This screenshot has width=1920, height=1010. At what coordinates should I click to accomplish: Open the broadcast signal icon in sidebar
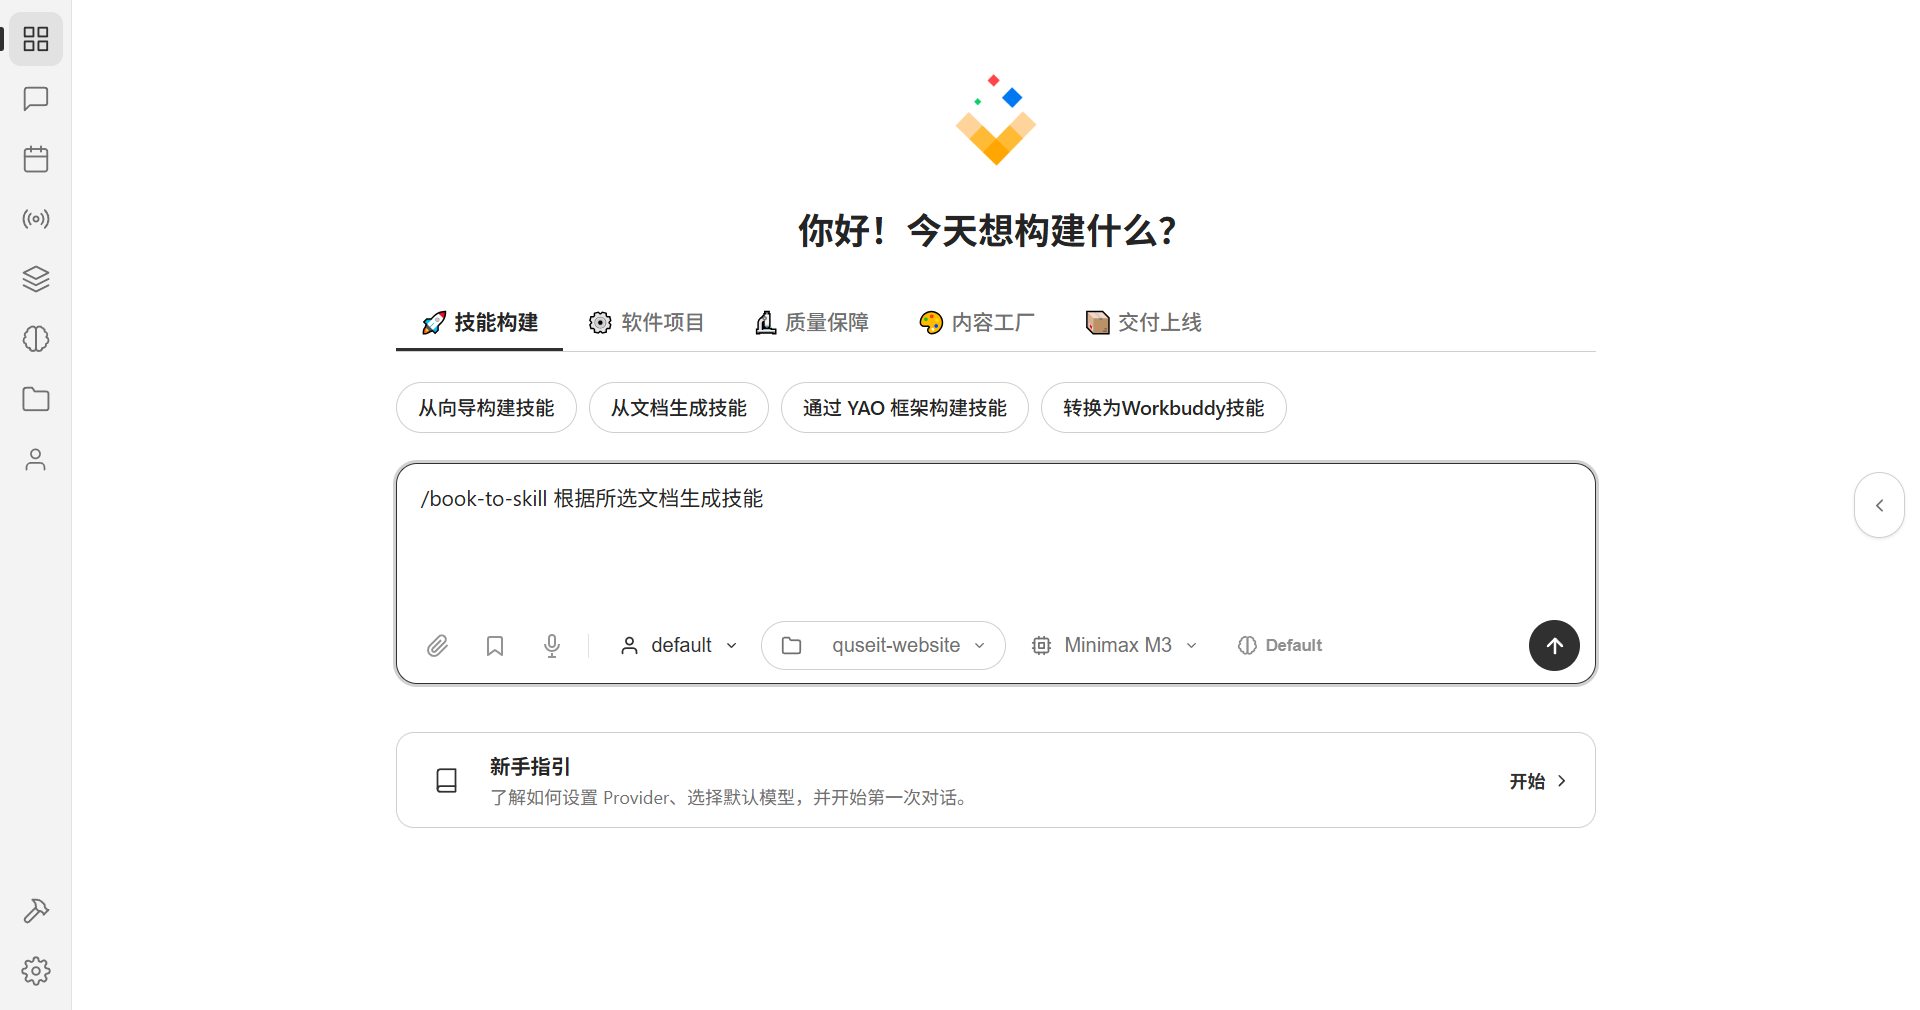pos(36,219)
